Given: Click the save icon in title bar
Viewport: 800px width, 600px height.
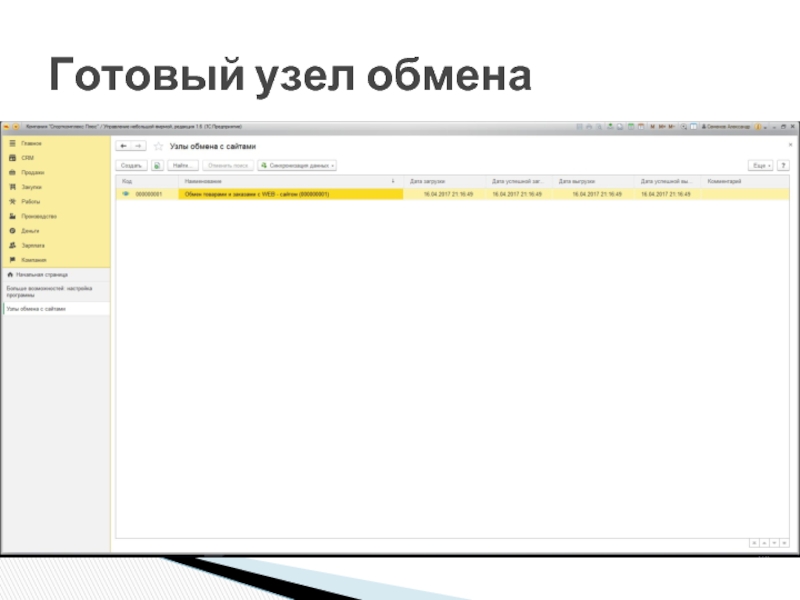Looking at the screenshot, I should tap(580, 127).
